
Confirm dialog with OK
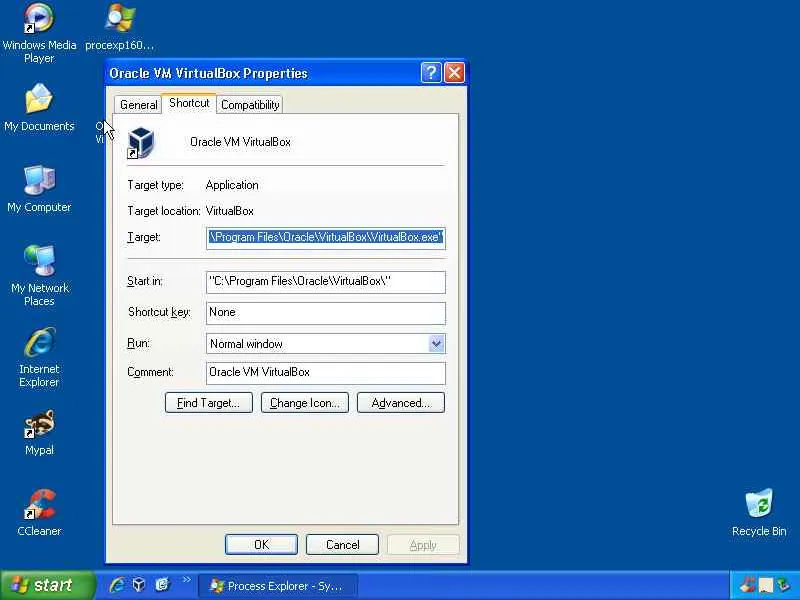tap(261, 544)
